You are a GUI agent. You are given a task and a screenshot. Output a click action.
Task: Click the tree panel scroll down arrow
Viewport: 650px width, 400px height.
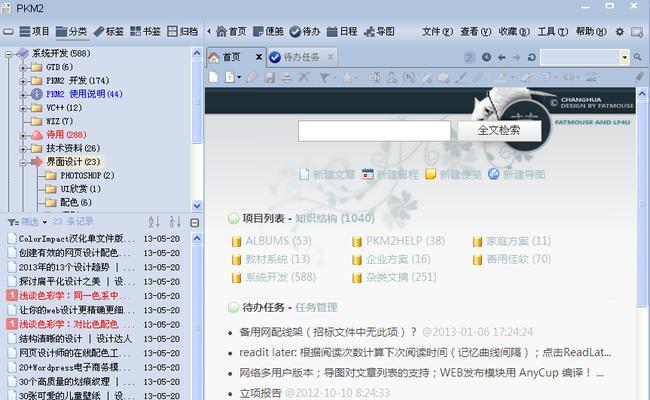[197, 205]
